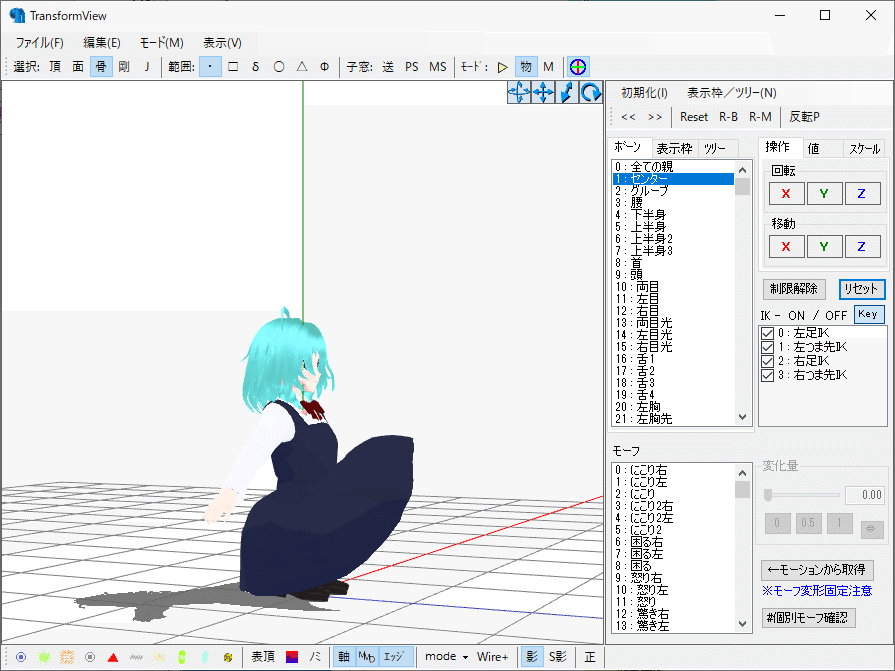Viewport: 895px width, 671px height.
Task: Choose the triangle range selection icon
Action: point(302,67)
